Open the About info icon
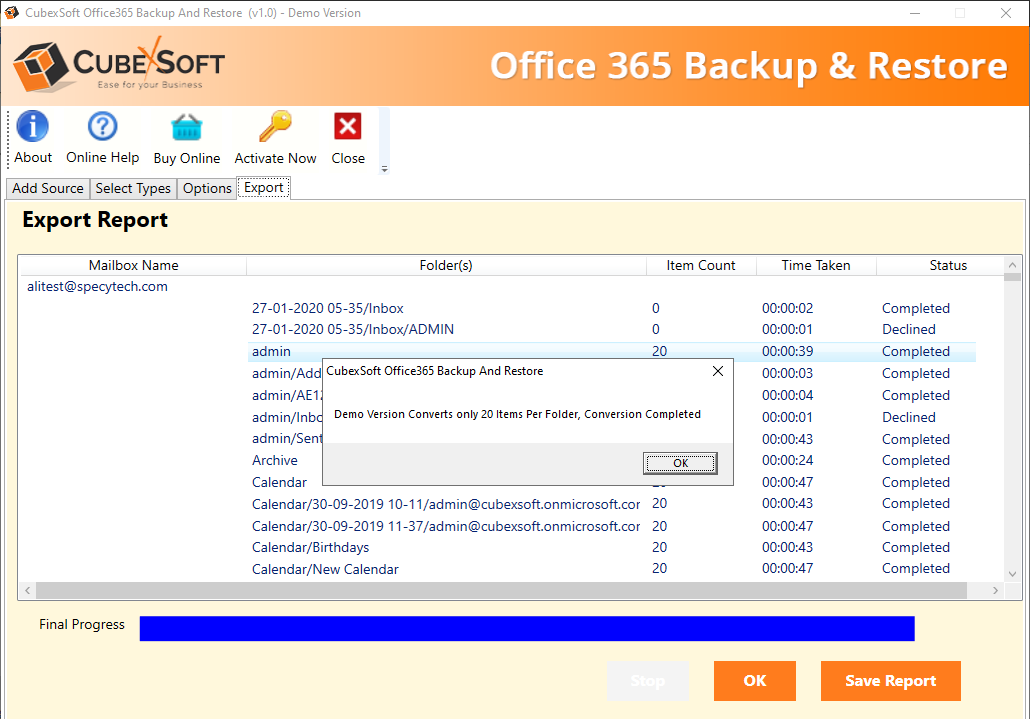Screen dimensions: 1030x719 32,126
